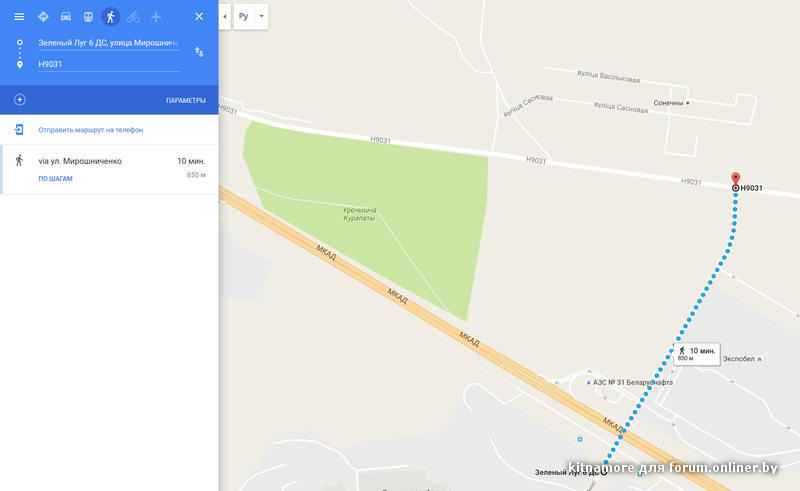Edit the H9031 destination field
Image resolution: width=800 pixels, height=491 pixels.
point(109,64)
